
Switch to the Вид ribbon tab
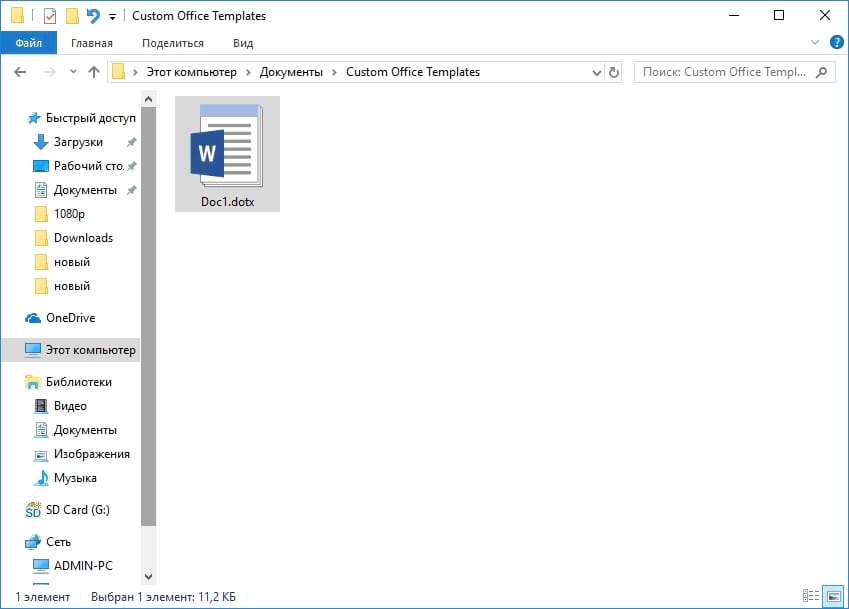(243, 43)
